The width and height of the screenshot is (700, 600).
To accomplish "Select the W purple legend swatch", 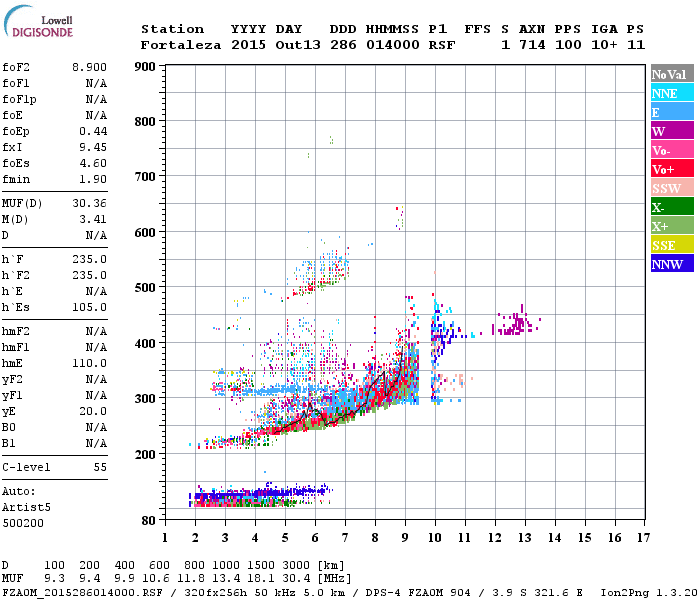I will pyautogui.click(x=672, y=131).
